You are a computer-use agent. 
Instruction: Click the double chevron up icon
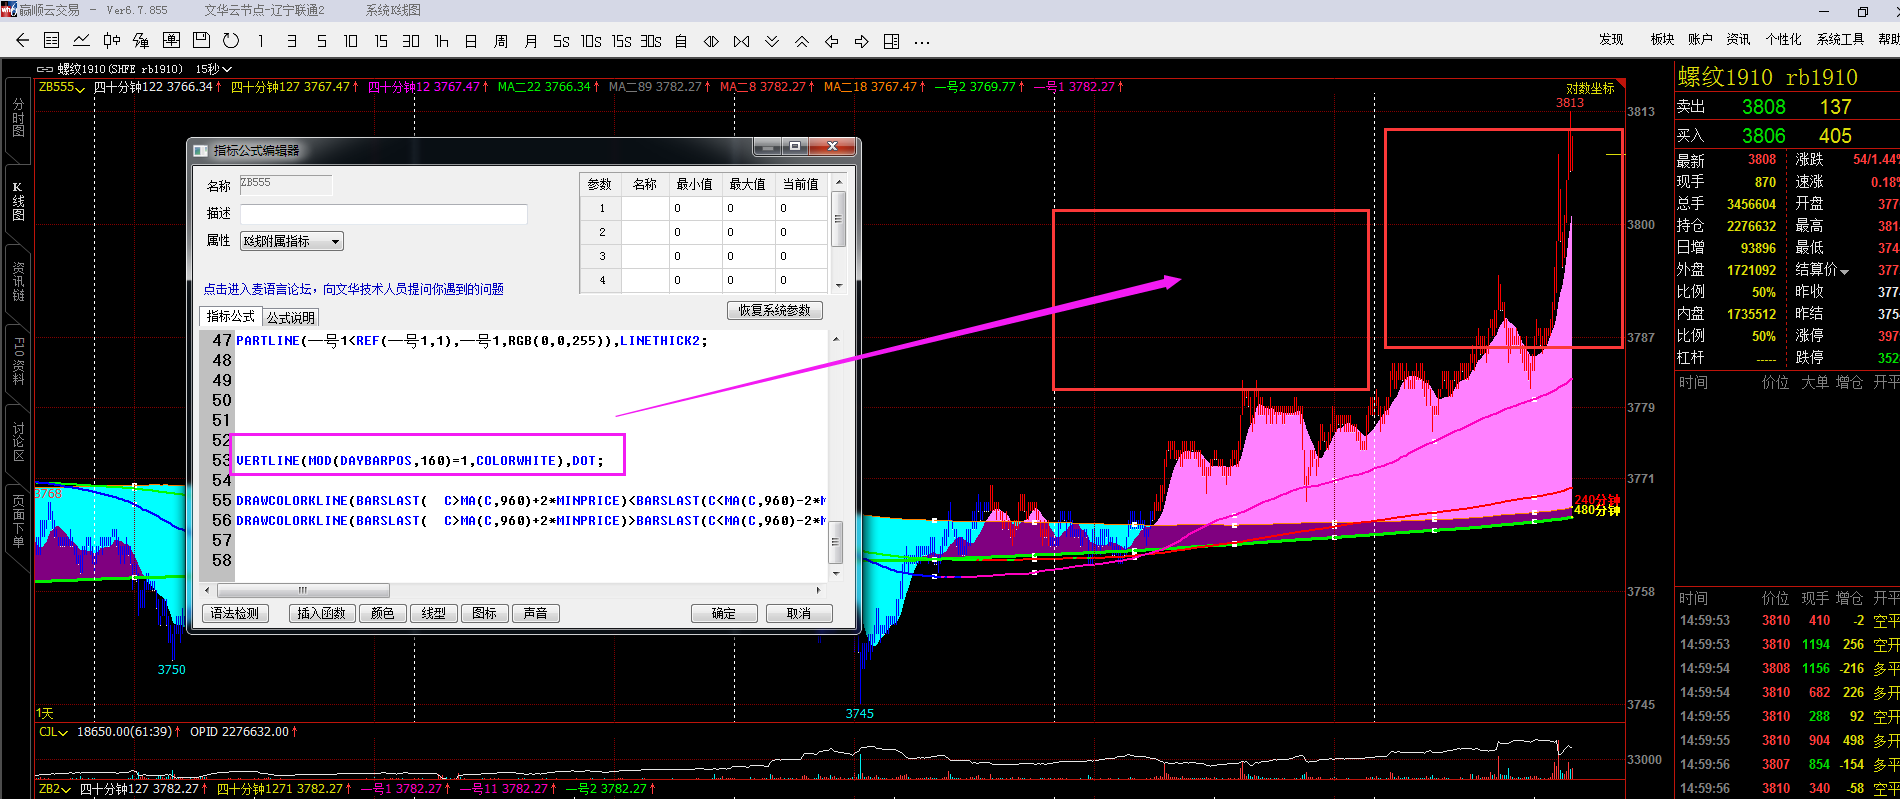pos(802,41)
